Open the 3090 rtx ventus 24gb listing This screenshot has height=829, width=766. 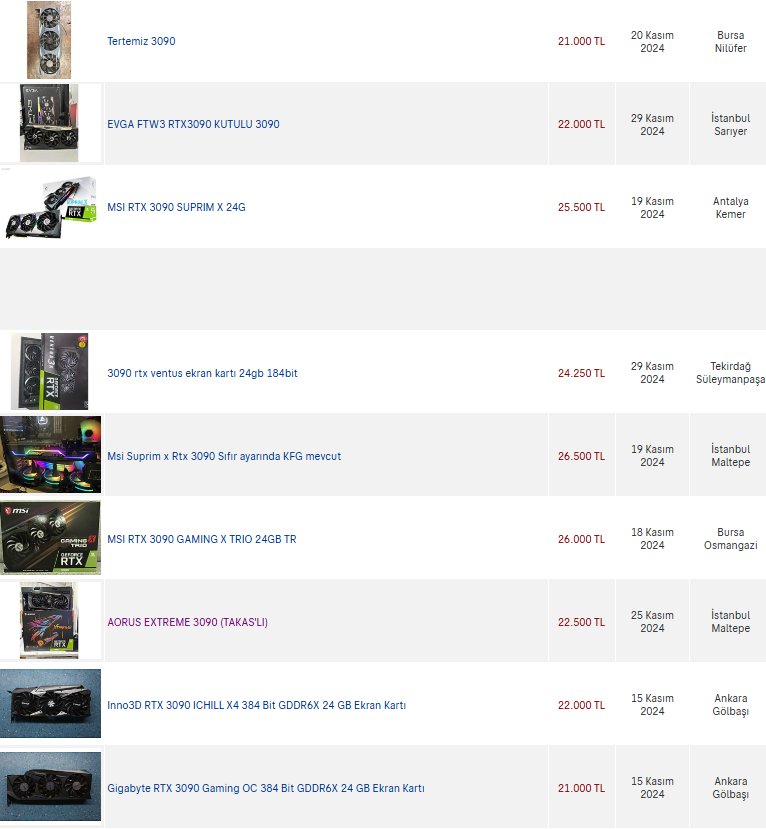tap(202, 373)
